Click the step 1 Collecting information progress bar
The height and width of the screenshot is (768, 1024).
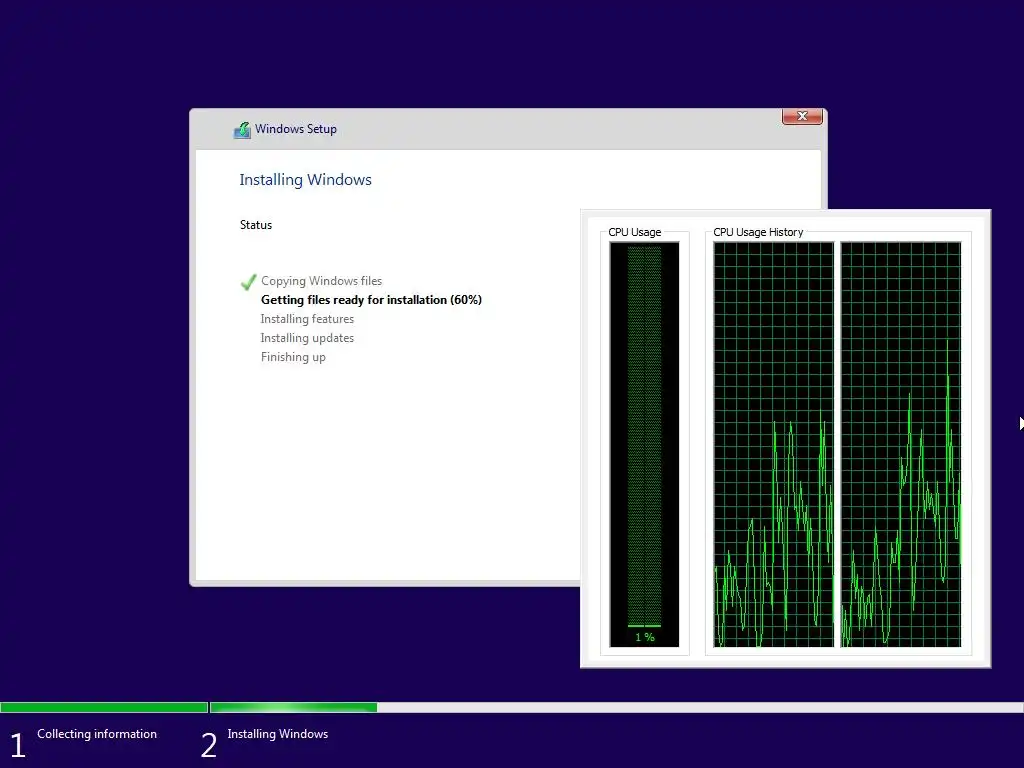[104, 707]
